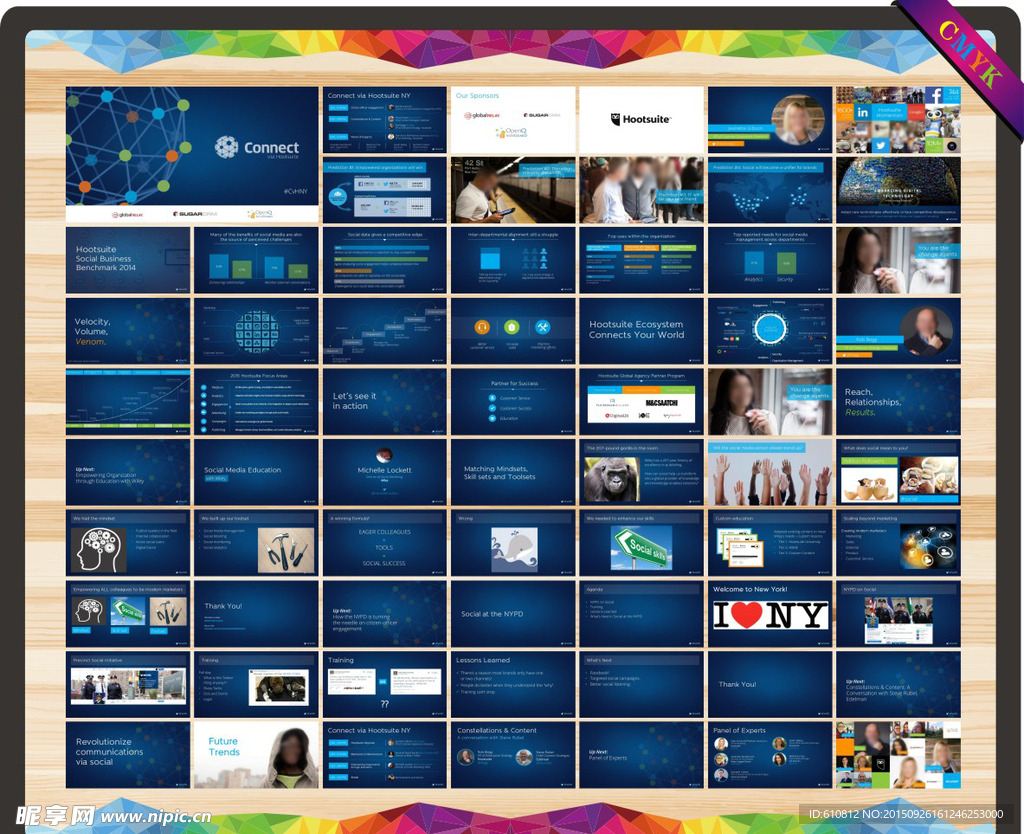Open Top reported needs for social media slide

pyautogui.click(x=769, y=260)
